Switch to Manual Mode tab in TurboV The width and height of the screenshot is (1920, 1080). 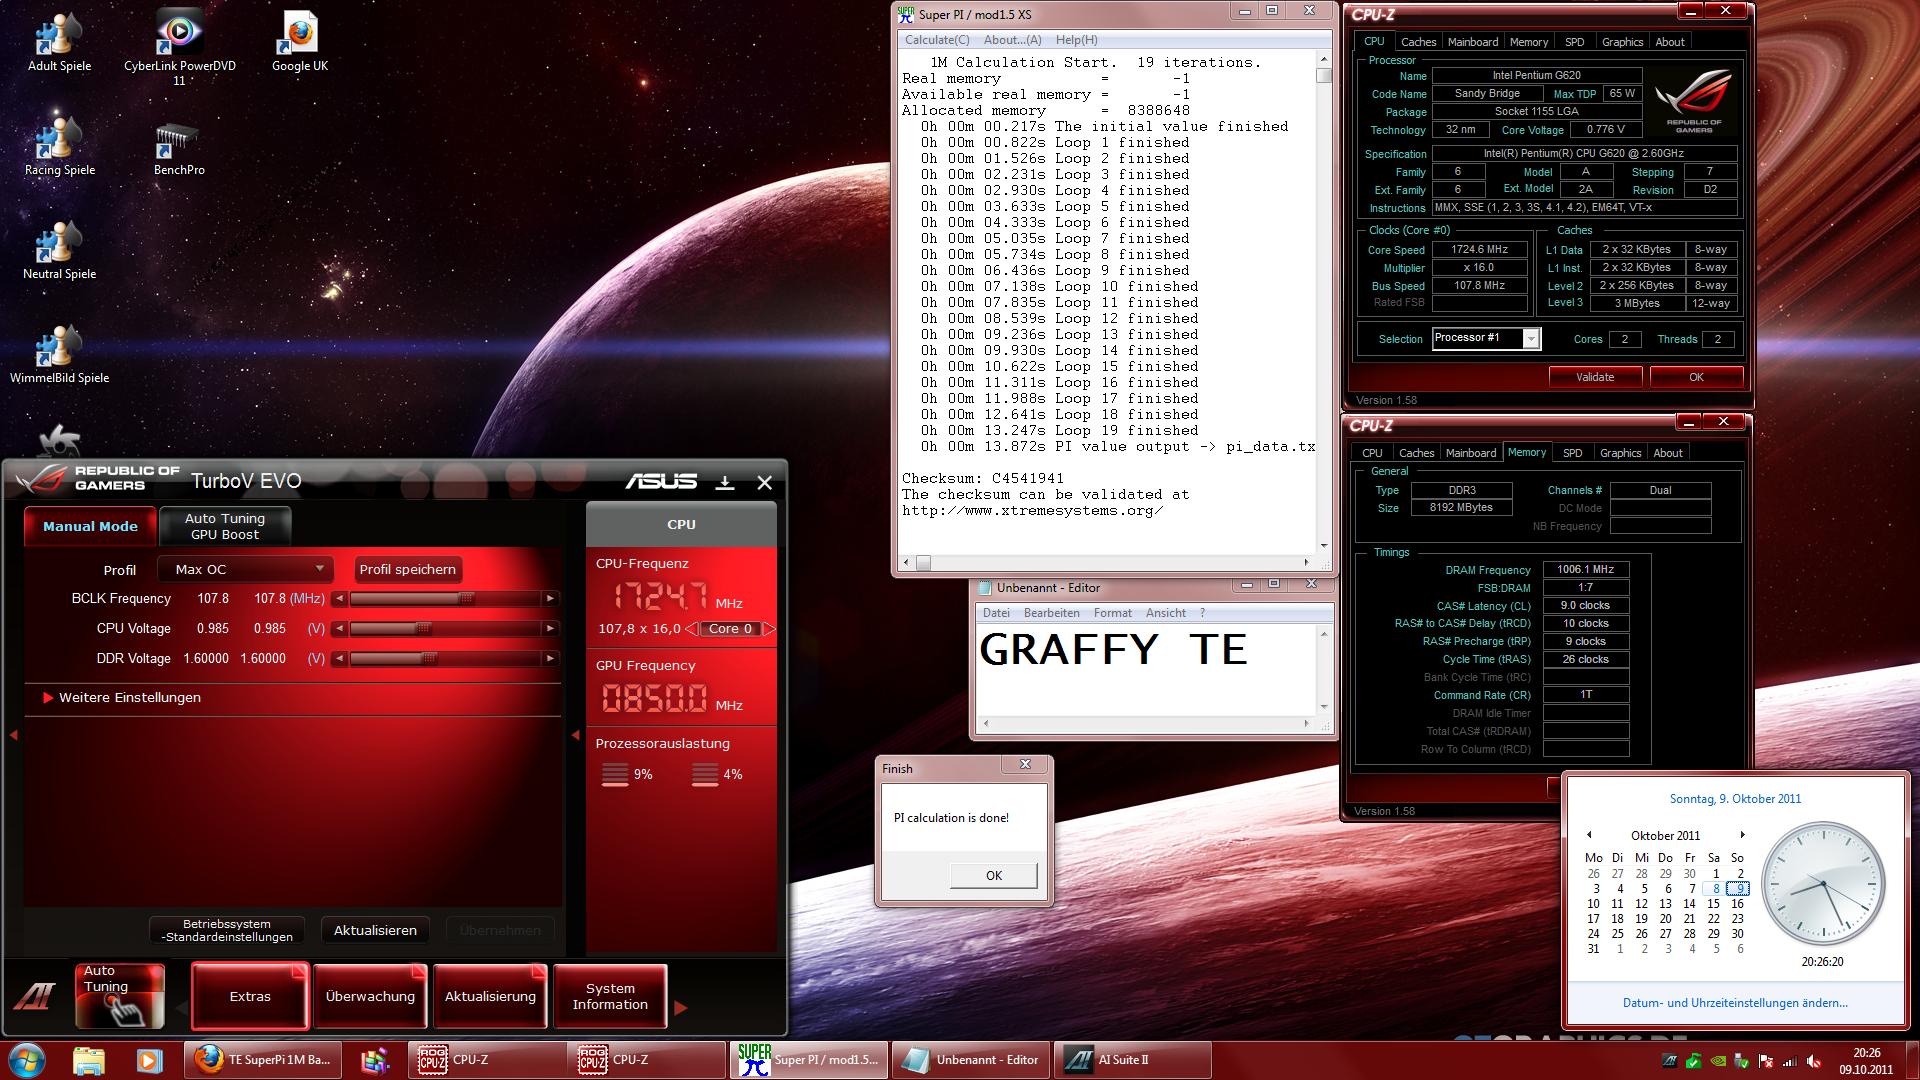point(90,526)
